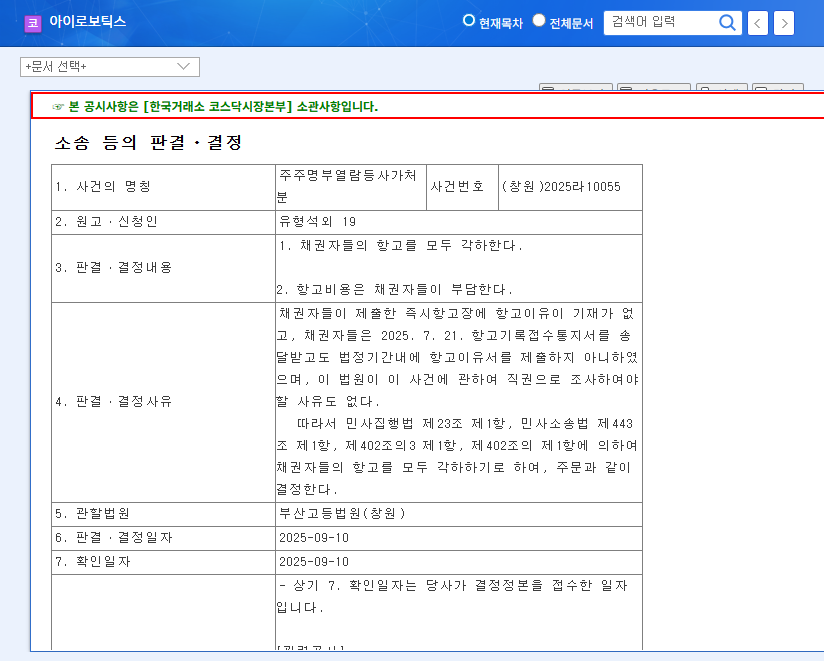
Task: Click the previous document arrow button
Action: 757,23
